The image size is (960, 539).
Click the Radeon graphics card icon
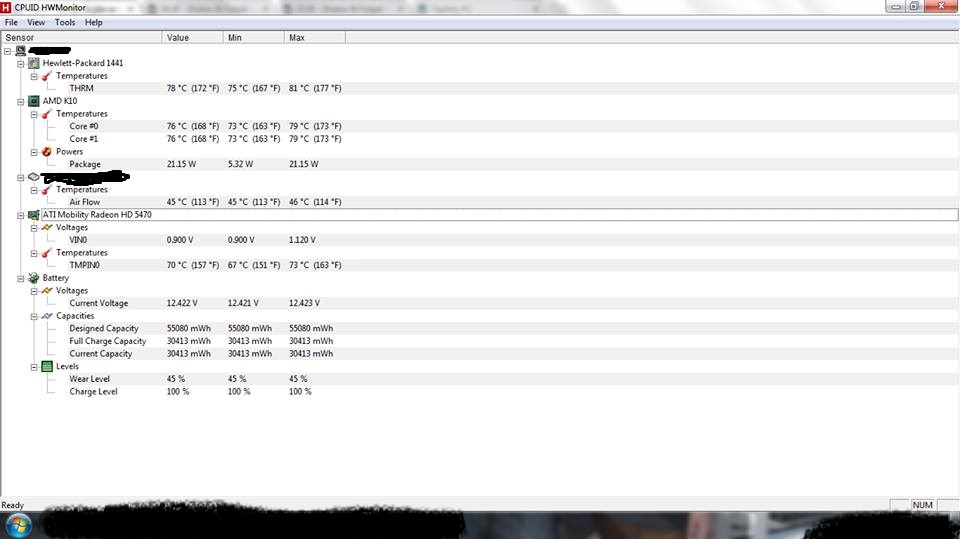pyautogui.click(x=34, y=215)
